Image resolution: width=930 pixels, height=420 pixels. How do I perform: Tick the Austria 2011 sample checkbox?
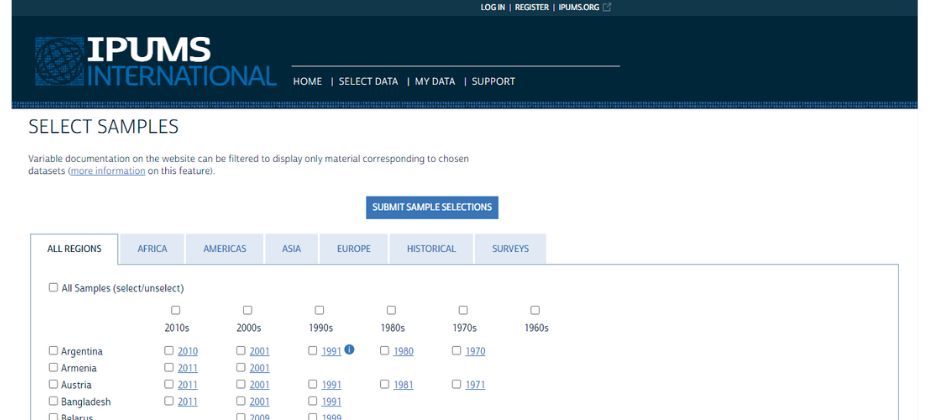[169, 384]
